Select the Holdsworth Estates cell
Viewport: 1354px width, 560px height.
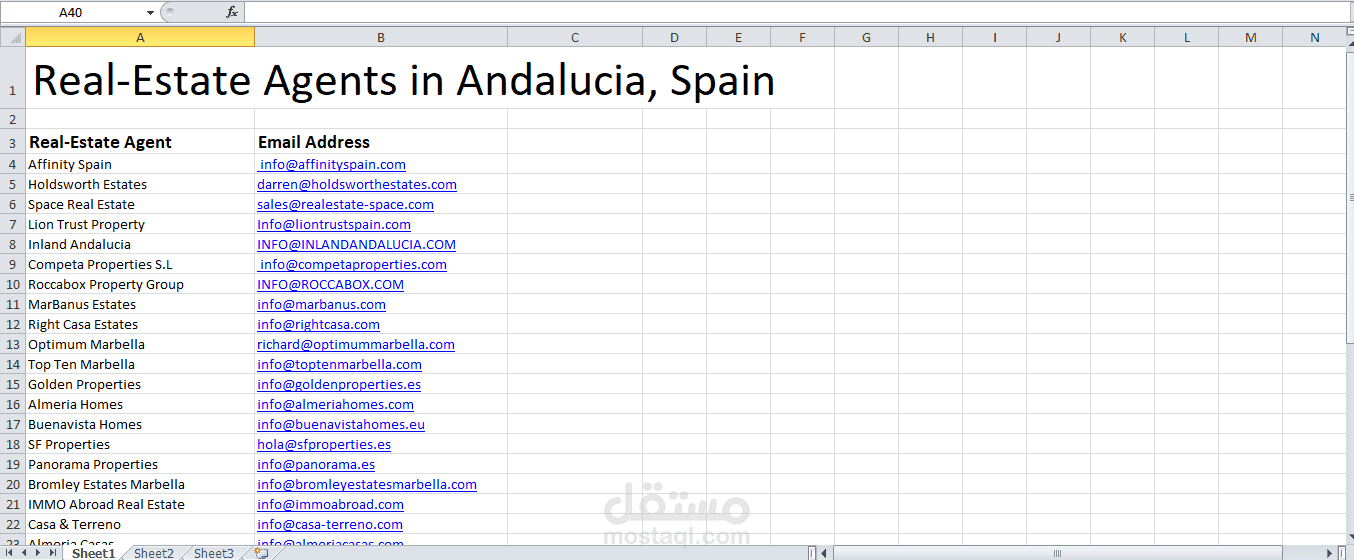pos(140,184)
